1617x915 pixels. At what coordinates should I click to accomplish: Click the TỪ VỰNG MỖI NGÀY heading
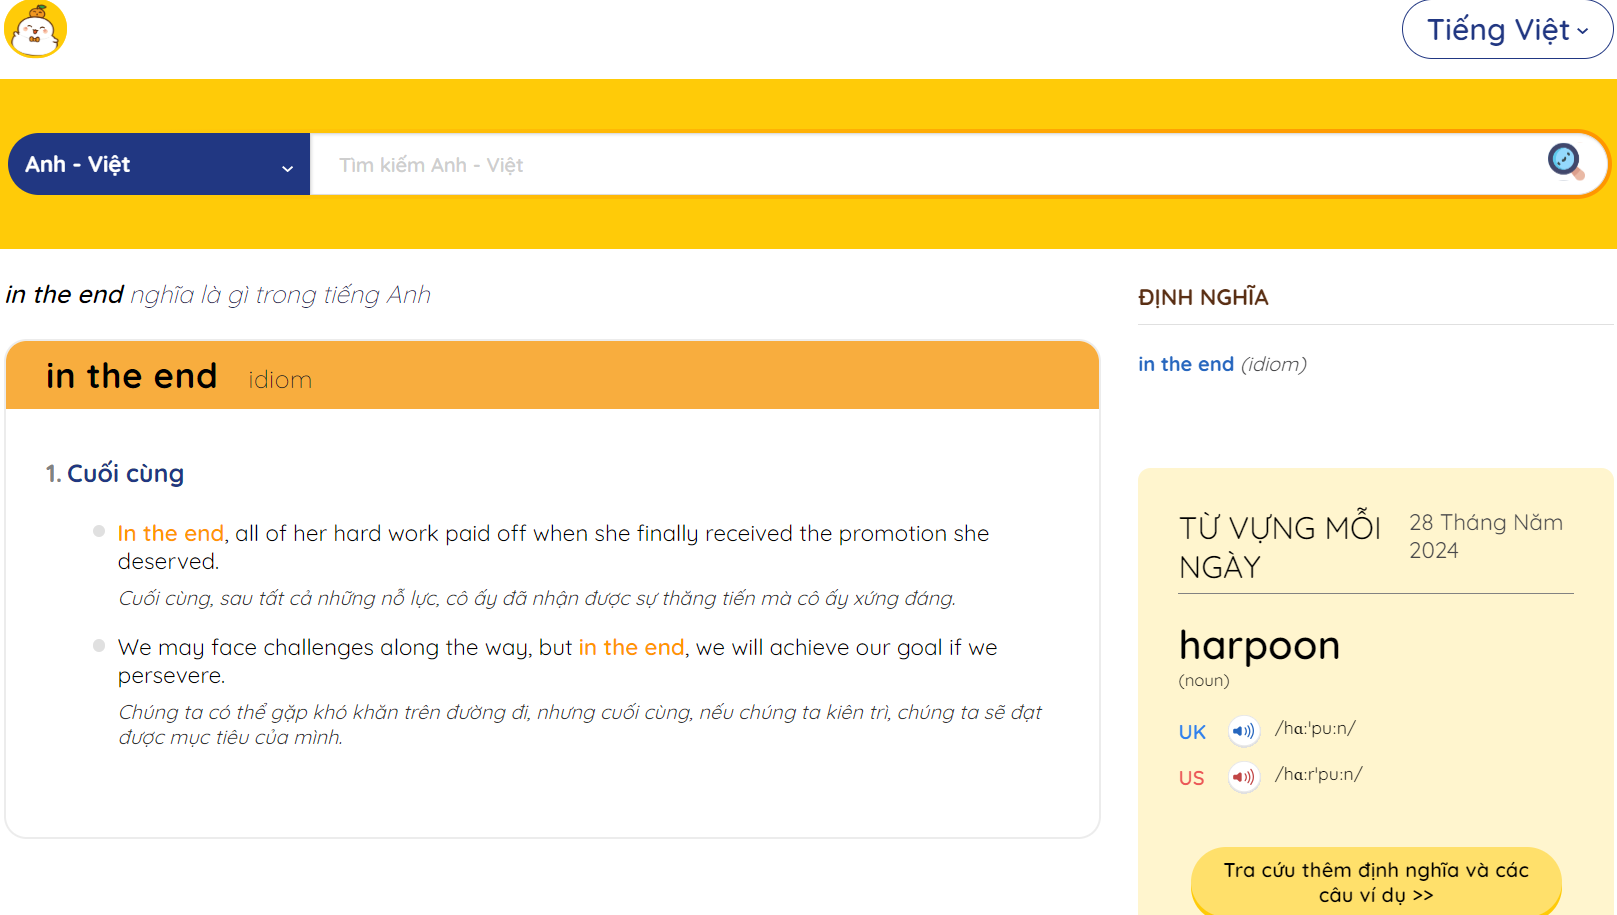pos(1279,547)
